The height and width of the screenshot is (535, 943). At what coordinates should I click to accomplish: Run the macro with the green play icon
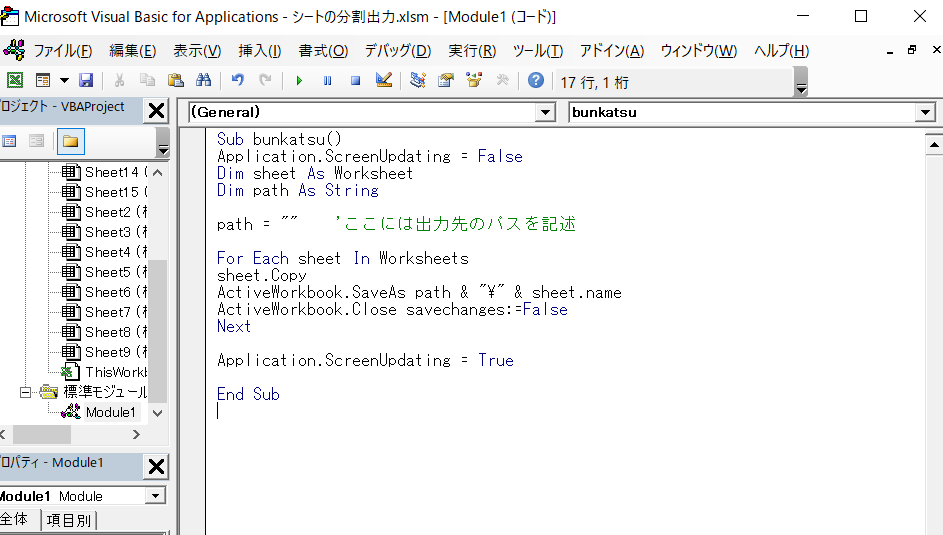(299, 80)
